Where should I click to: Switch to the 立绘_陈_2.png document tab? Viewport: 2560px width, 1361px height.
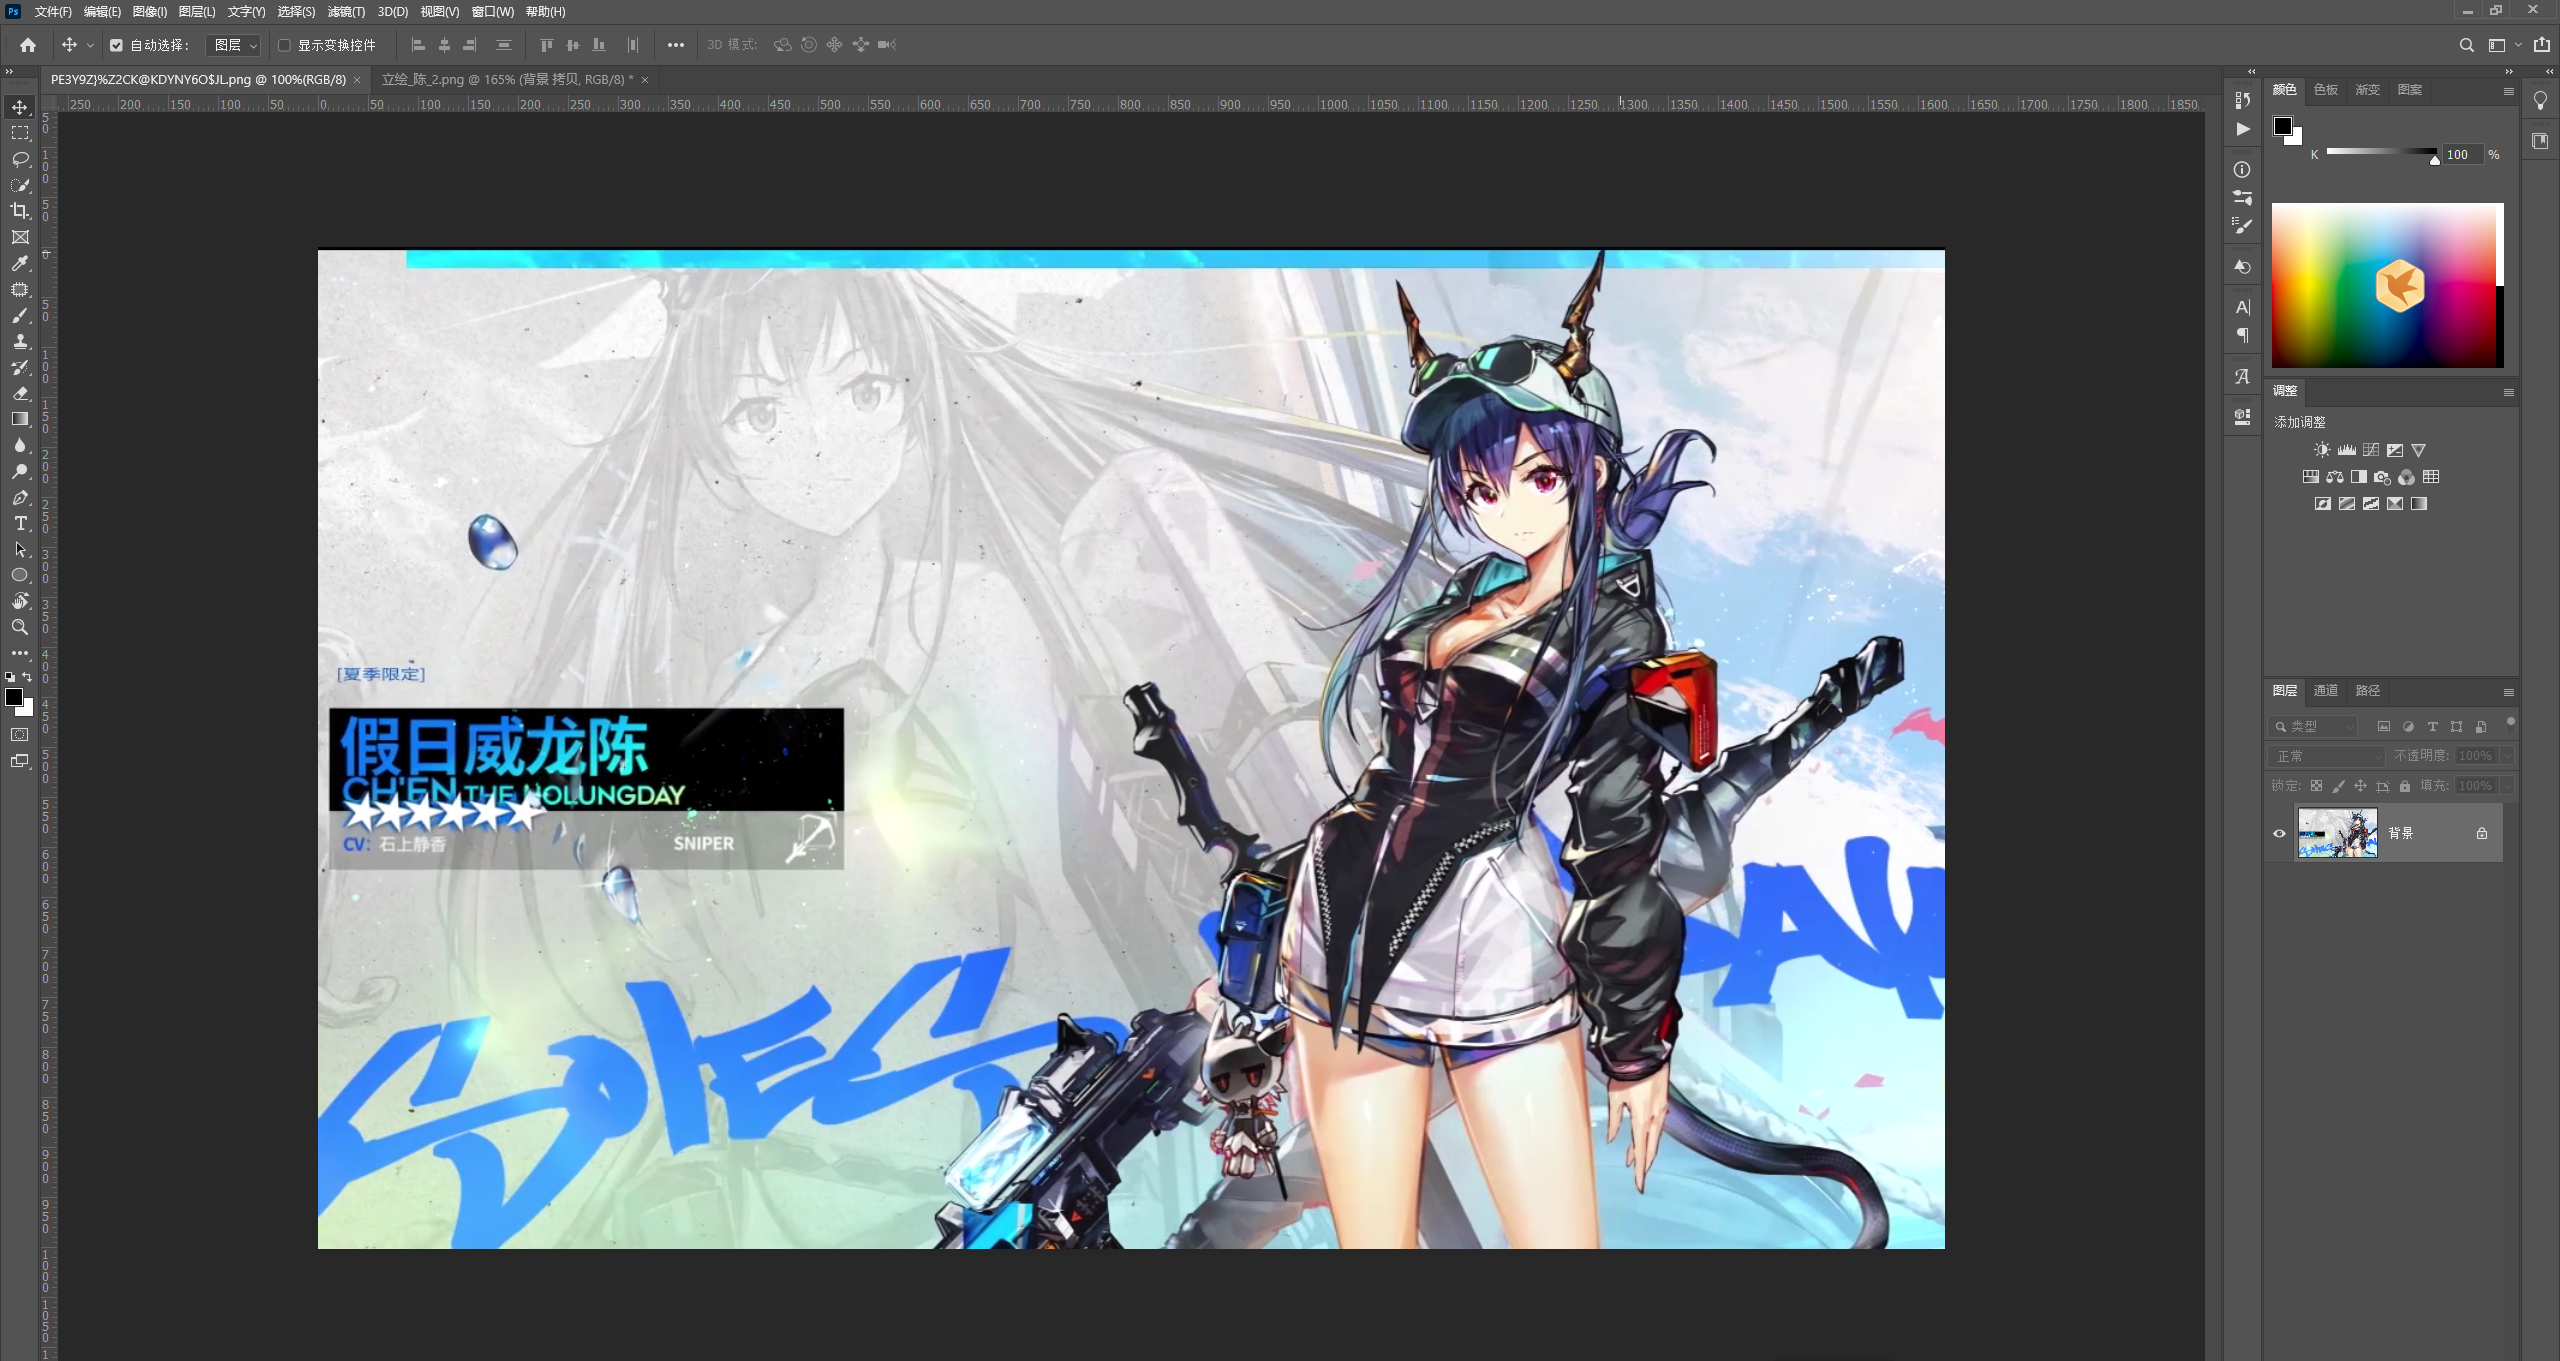click(x=507, y=79)
